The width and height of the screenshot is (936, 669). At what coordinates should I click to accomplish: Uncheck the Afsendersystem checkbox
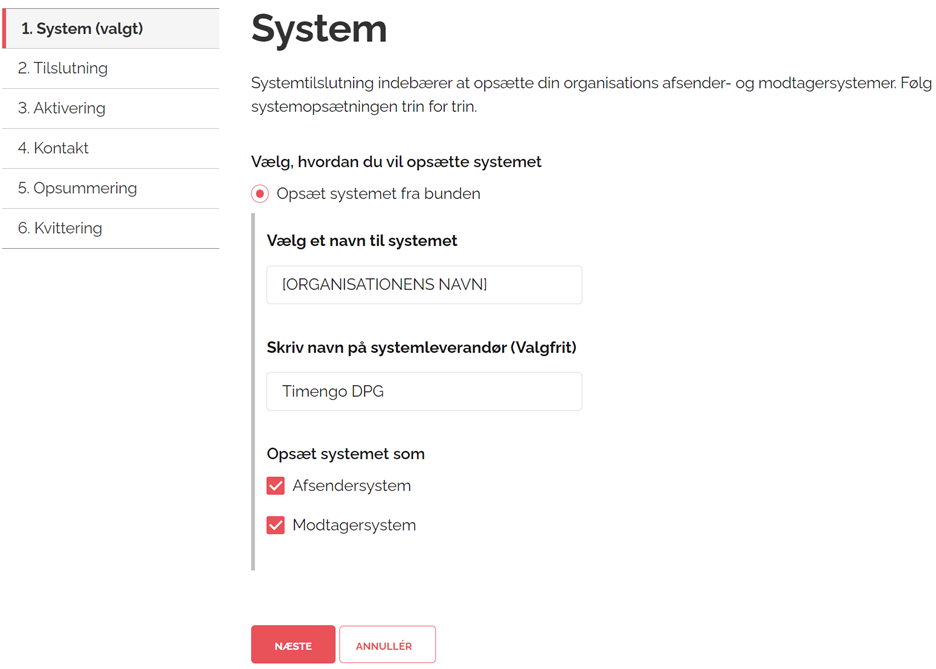tap(276, 486)
